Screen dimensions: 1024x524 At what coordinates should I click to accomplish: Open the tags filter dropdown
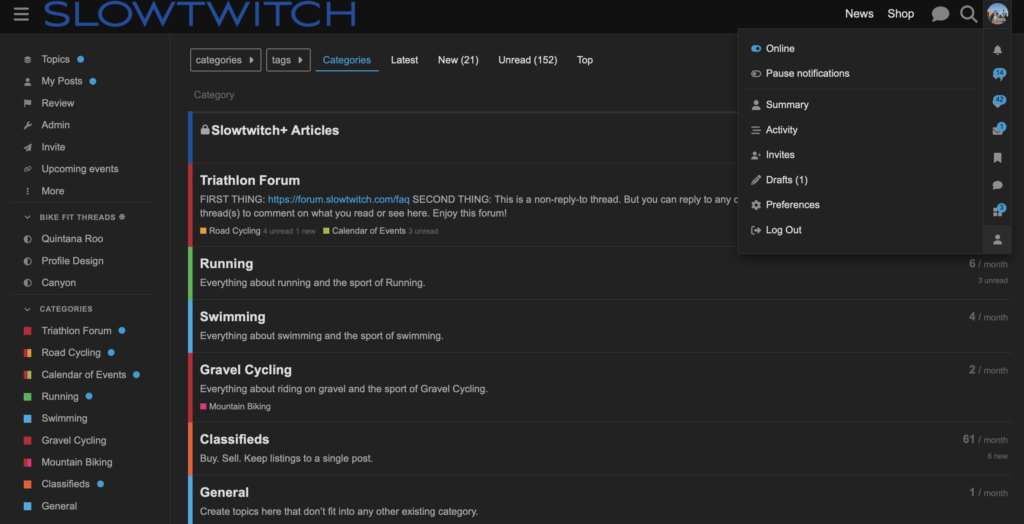(288, 60)
